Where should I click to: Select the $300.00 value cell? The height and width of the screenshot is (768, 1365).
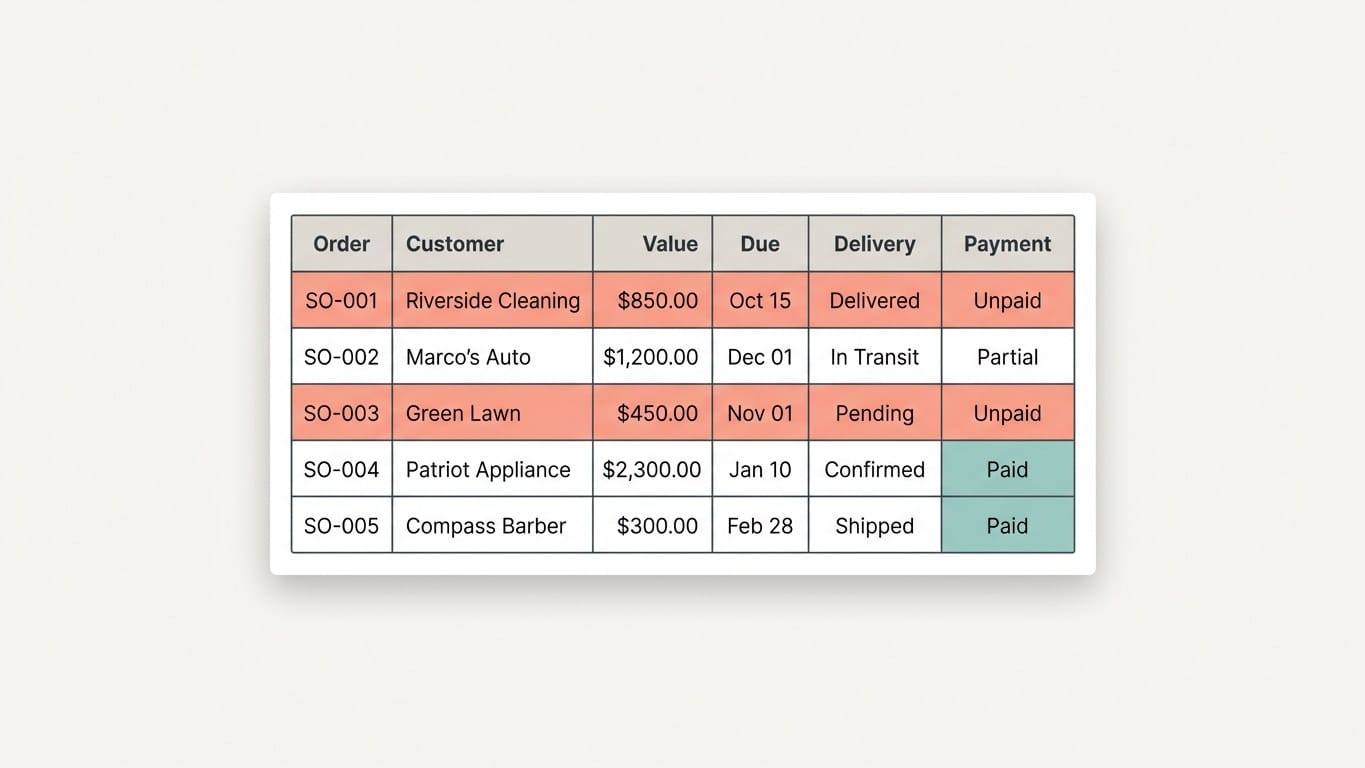pyautogui.click(x=653, y=524)
